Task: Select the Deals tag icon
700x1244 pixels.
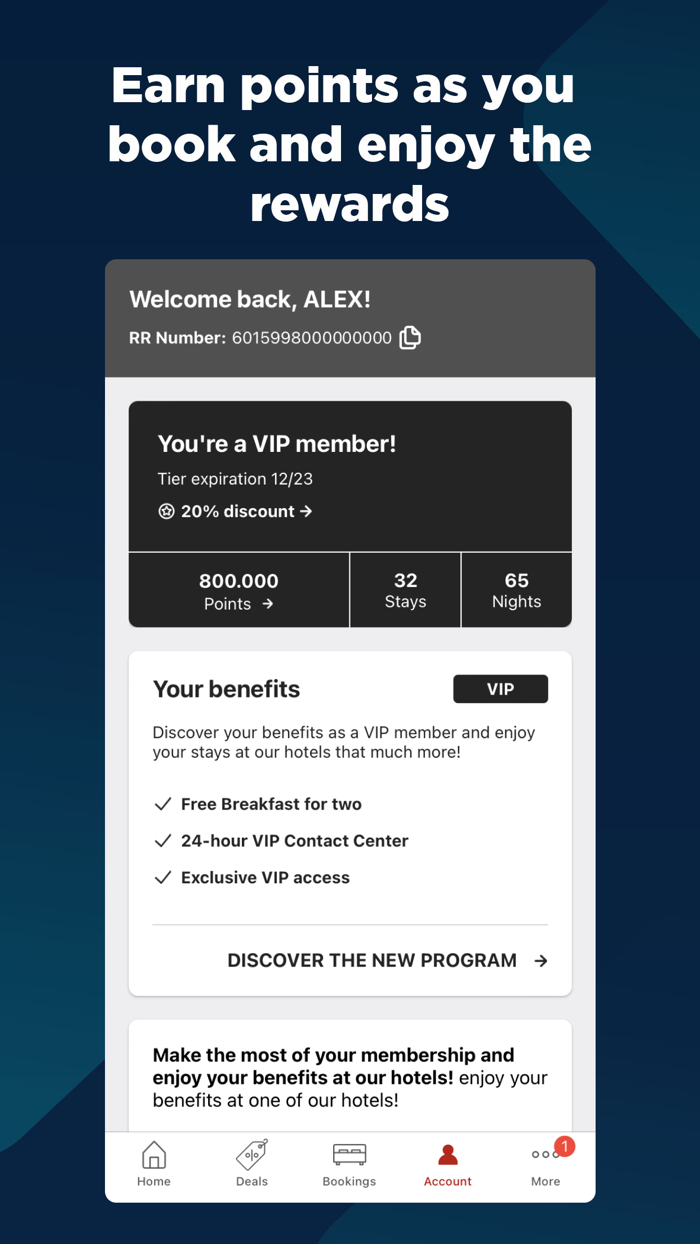Action: pos(251,1156)
